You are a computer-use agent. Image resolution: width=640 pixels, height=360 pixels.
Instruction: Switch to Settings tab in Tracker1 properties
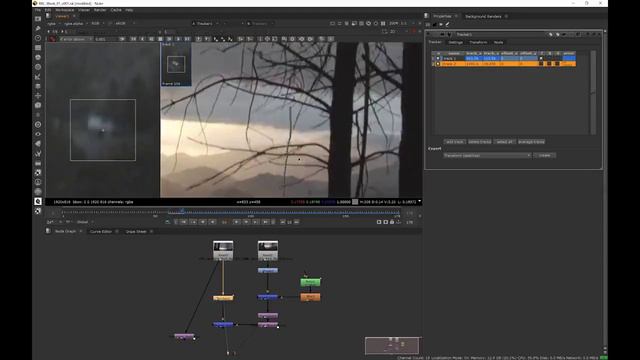456,42
